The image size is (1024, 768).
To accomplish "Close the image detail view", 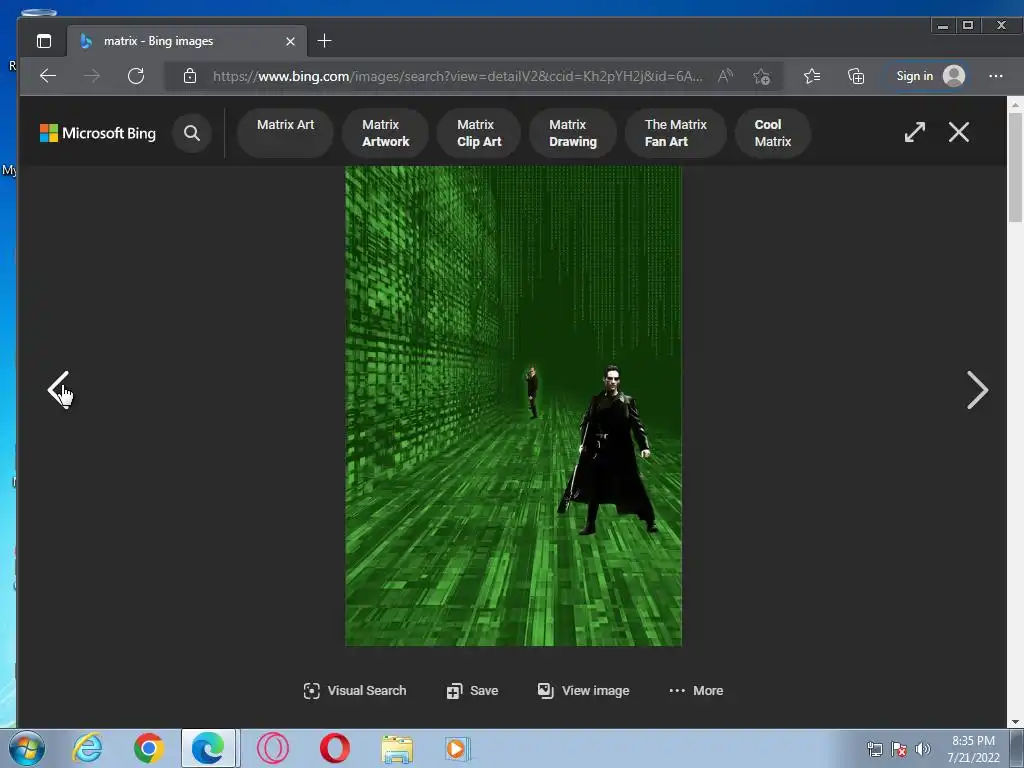I will pos(959,133).
